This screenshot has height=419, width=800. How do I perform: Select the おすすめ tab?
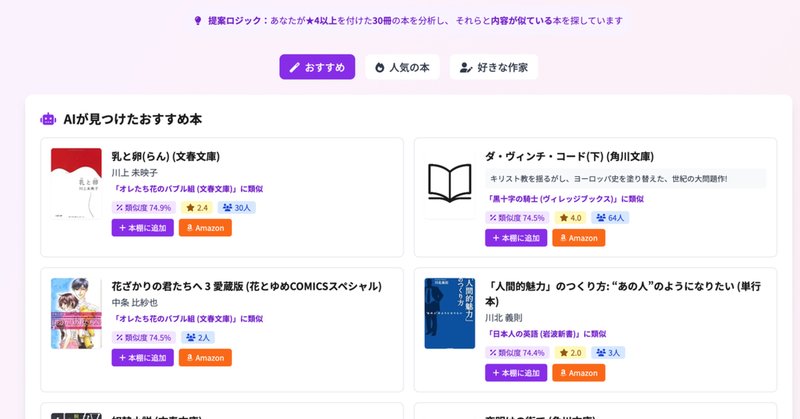click(317, 67)
